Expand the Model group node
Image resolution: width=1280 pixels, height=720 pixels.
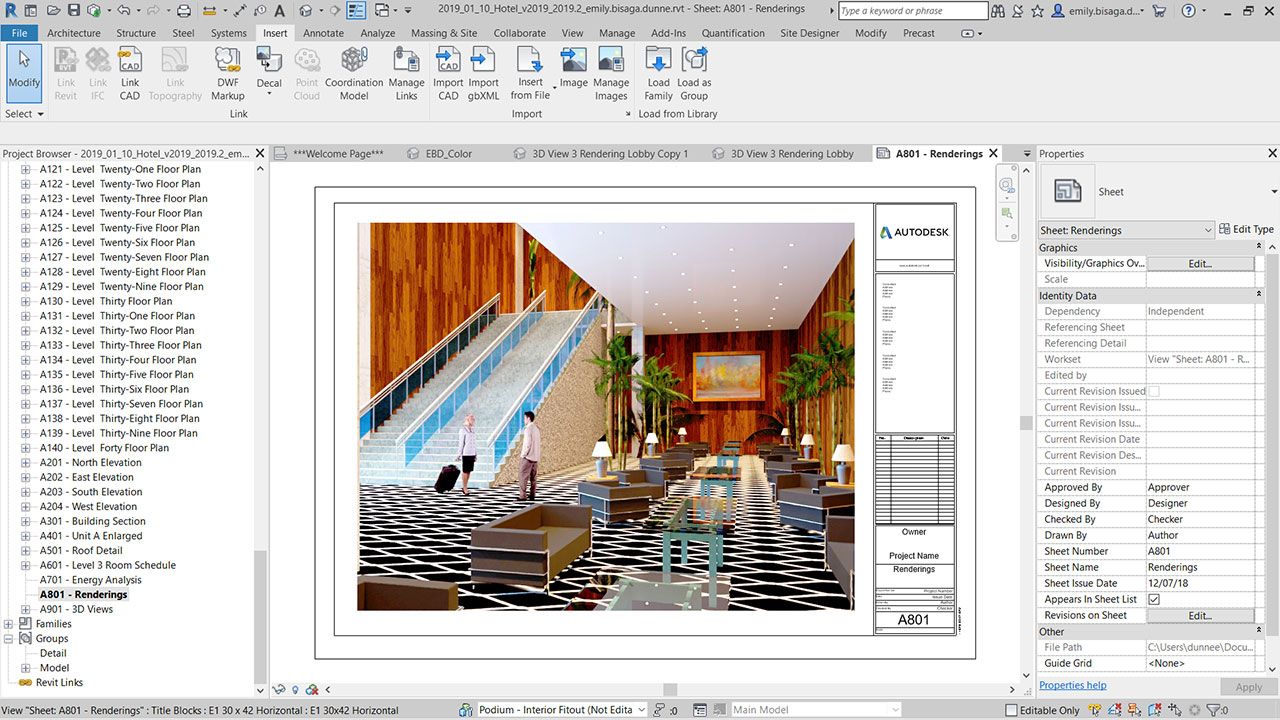(26, 668)
